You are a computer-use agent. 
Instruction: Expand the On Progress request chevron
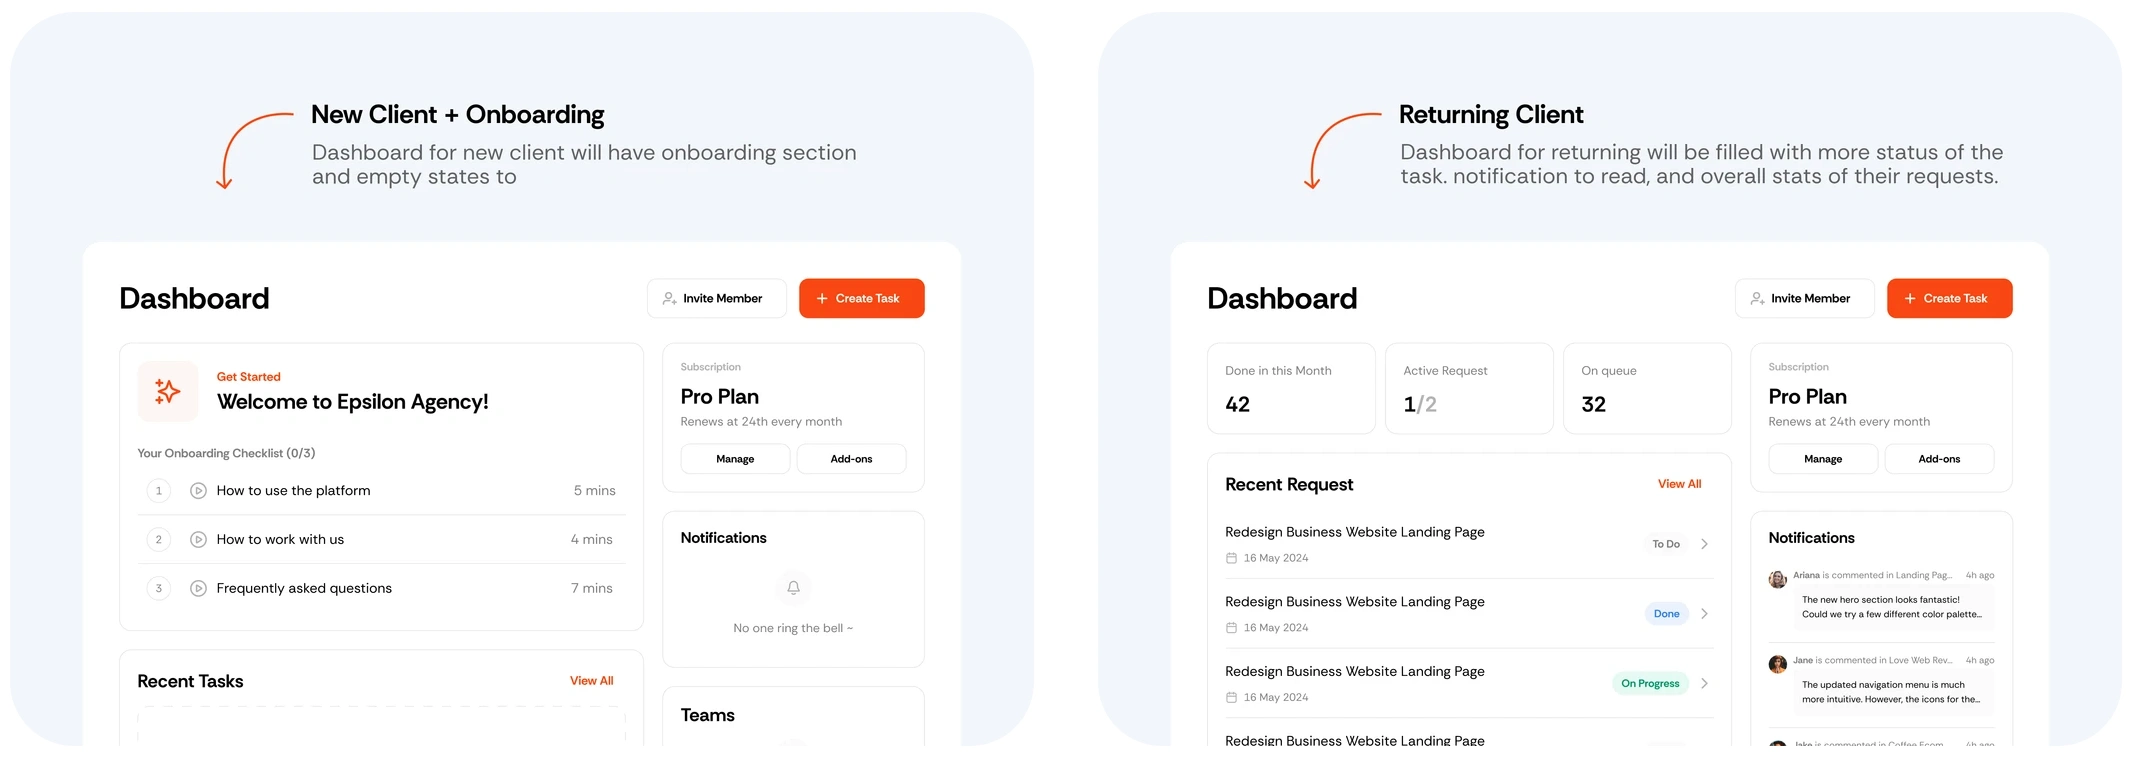coord(1704,684)
